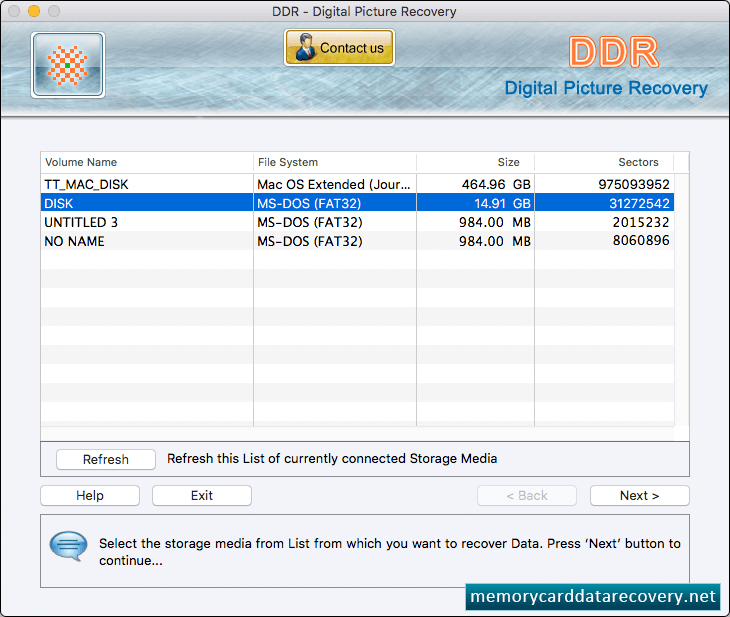Select the TT_MAC_DISK volume row
Viewport: 730px width, 617px height.
pyautogui.click(x=357, y=184)
